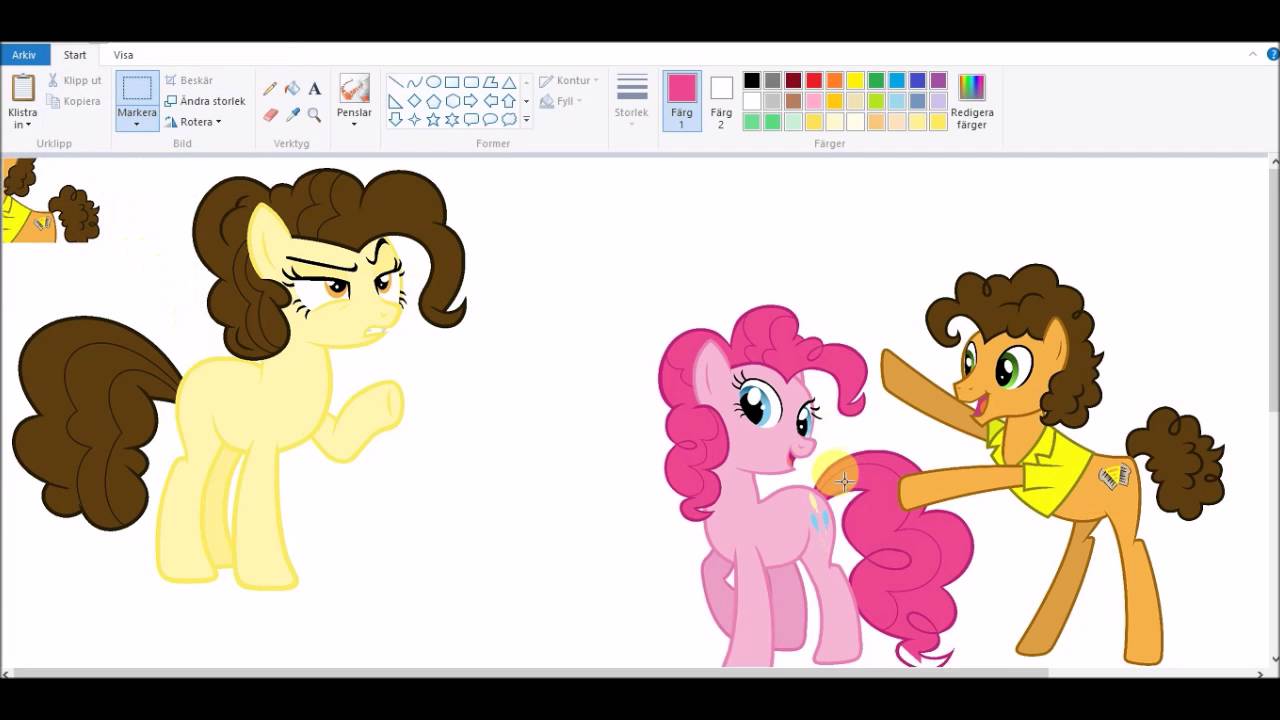Select Färg 1 as active color
The image size is (1280, 720).
[x=682, y=101]
